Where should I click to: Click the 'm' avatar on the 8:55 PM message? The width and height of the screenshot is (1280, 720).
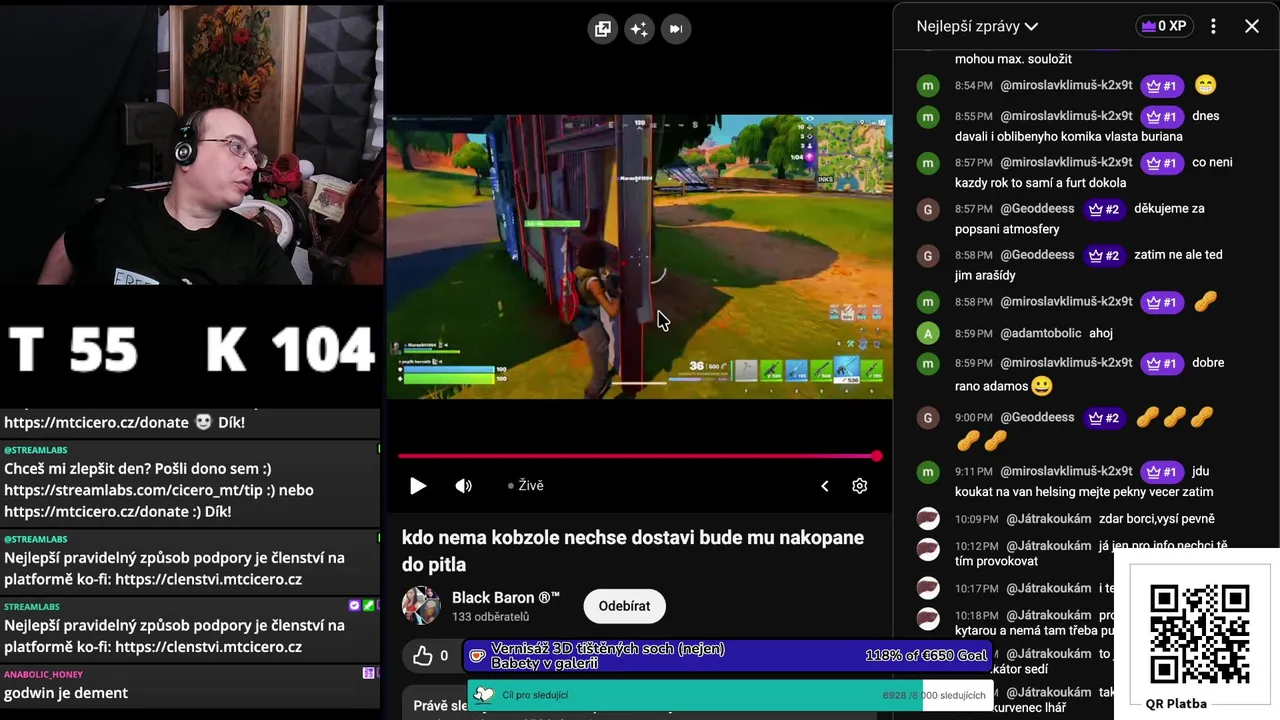(x=928, y=116)
